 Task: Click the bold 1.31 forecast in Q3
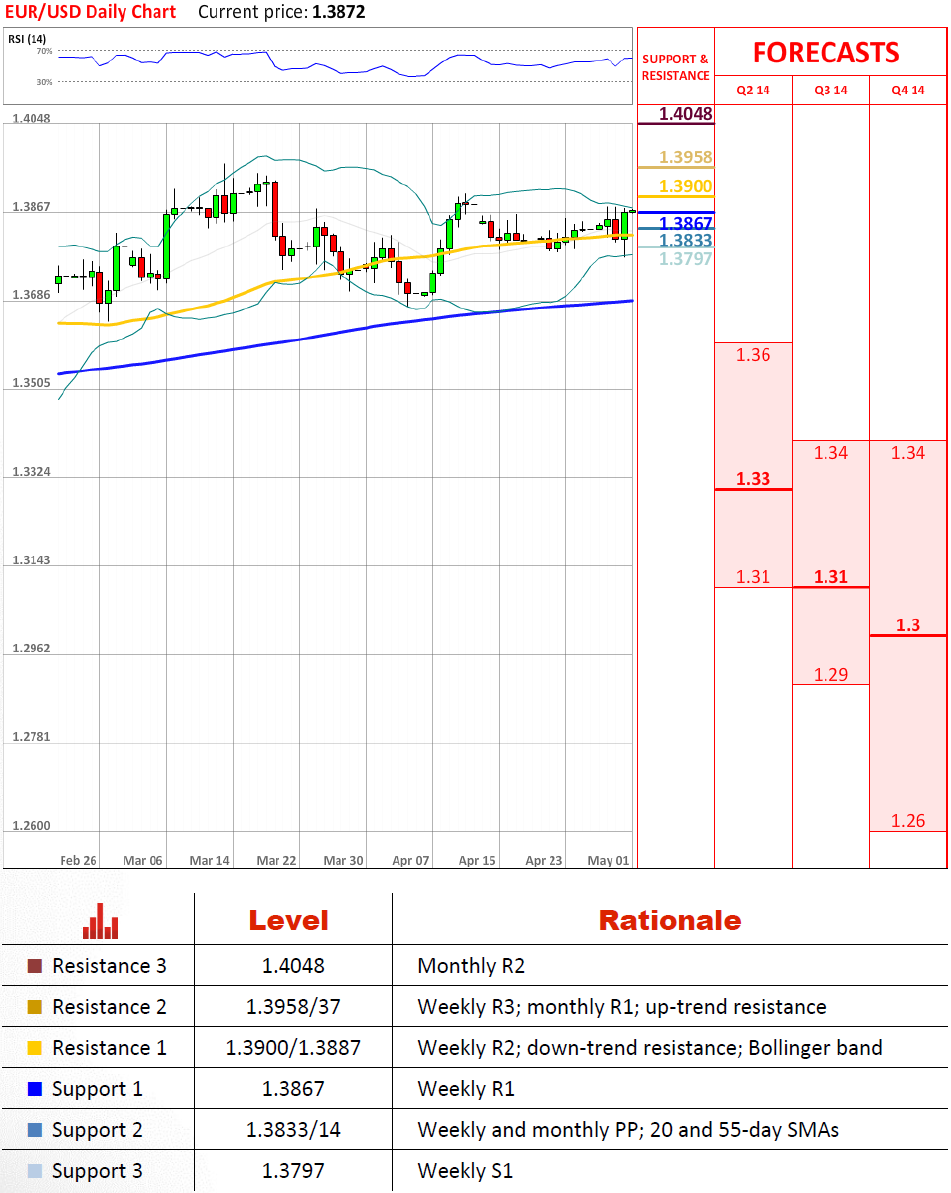click(x=831, y=577)
